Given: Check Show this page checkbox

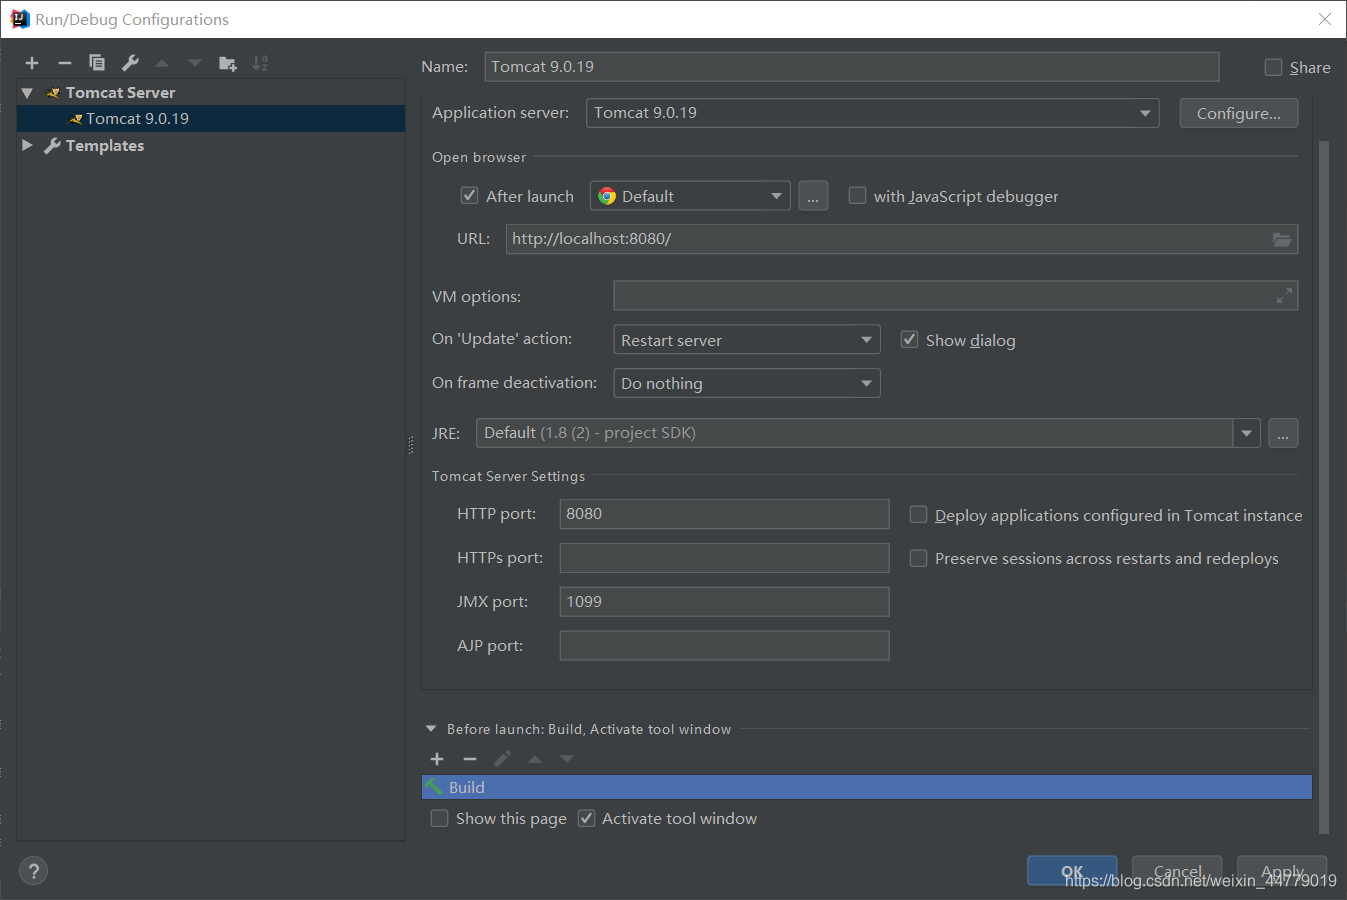Looking at the screenshot, I should tap(439, 818).
